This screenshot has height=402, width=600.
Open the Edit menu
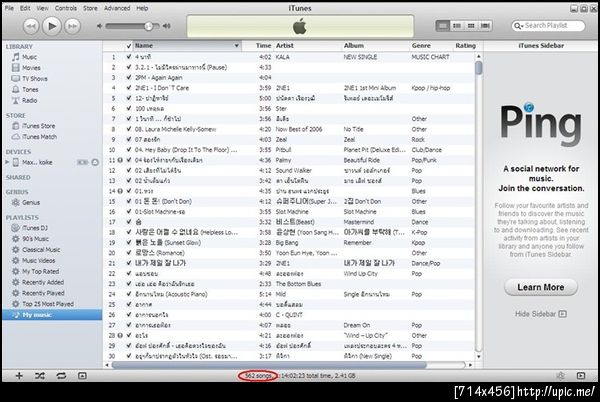[x=25, y=8]
